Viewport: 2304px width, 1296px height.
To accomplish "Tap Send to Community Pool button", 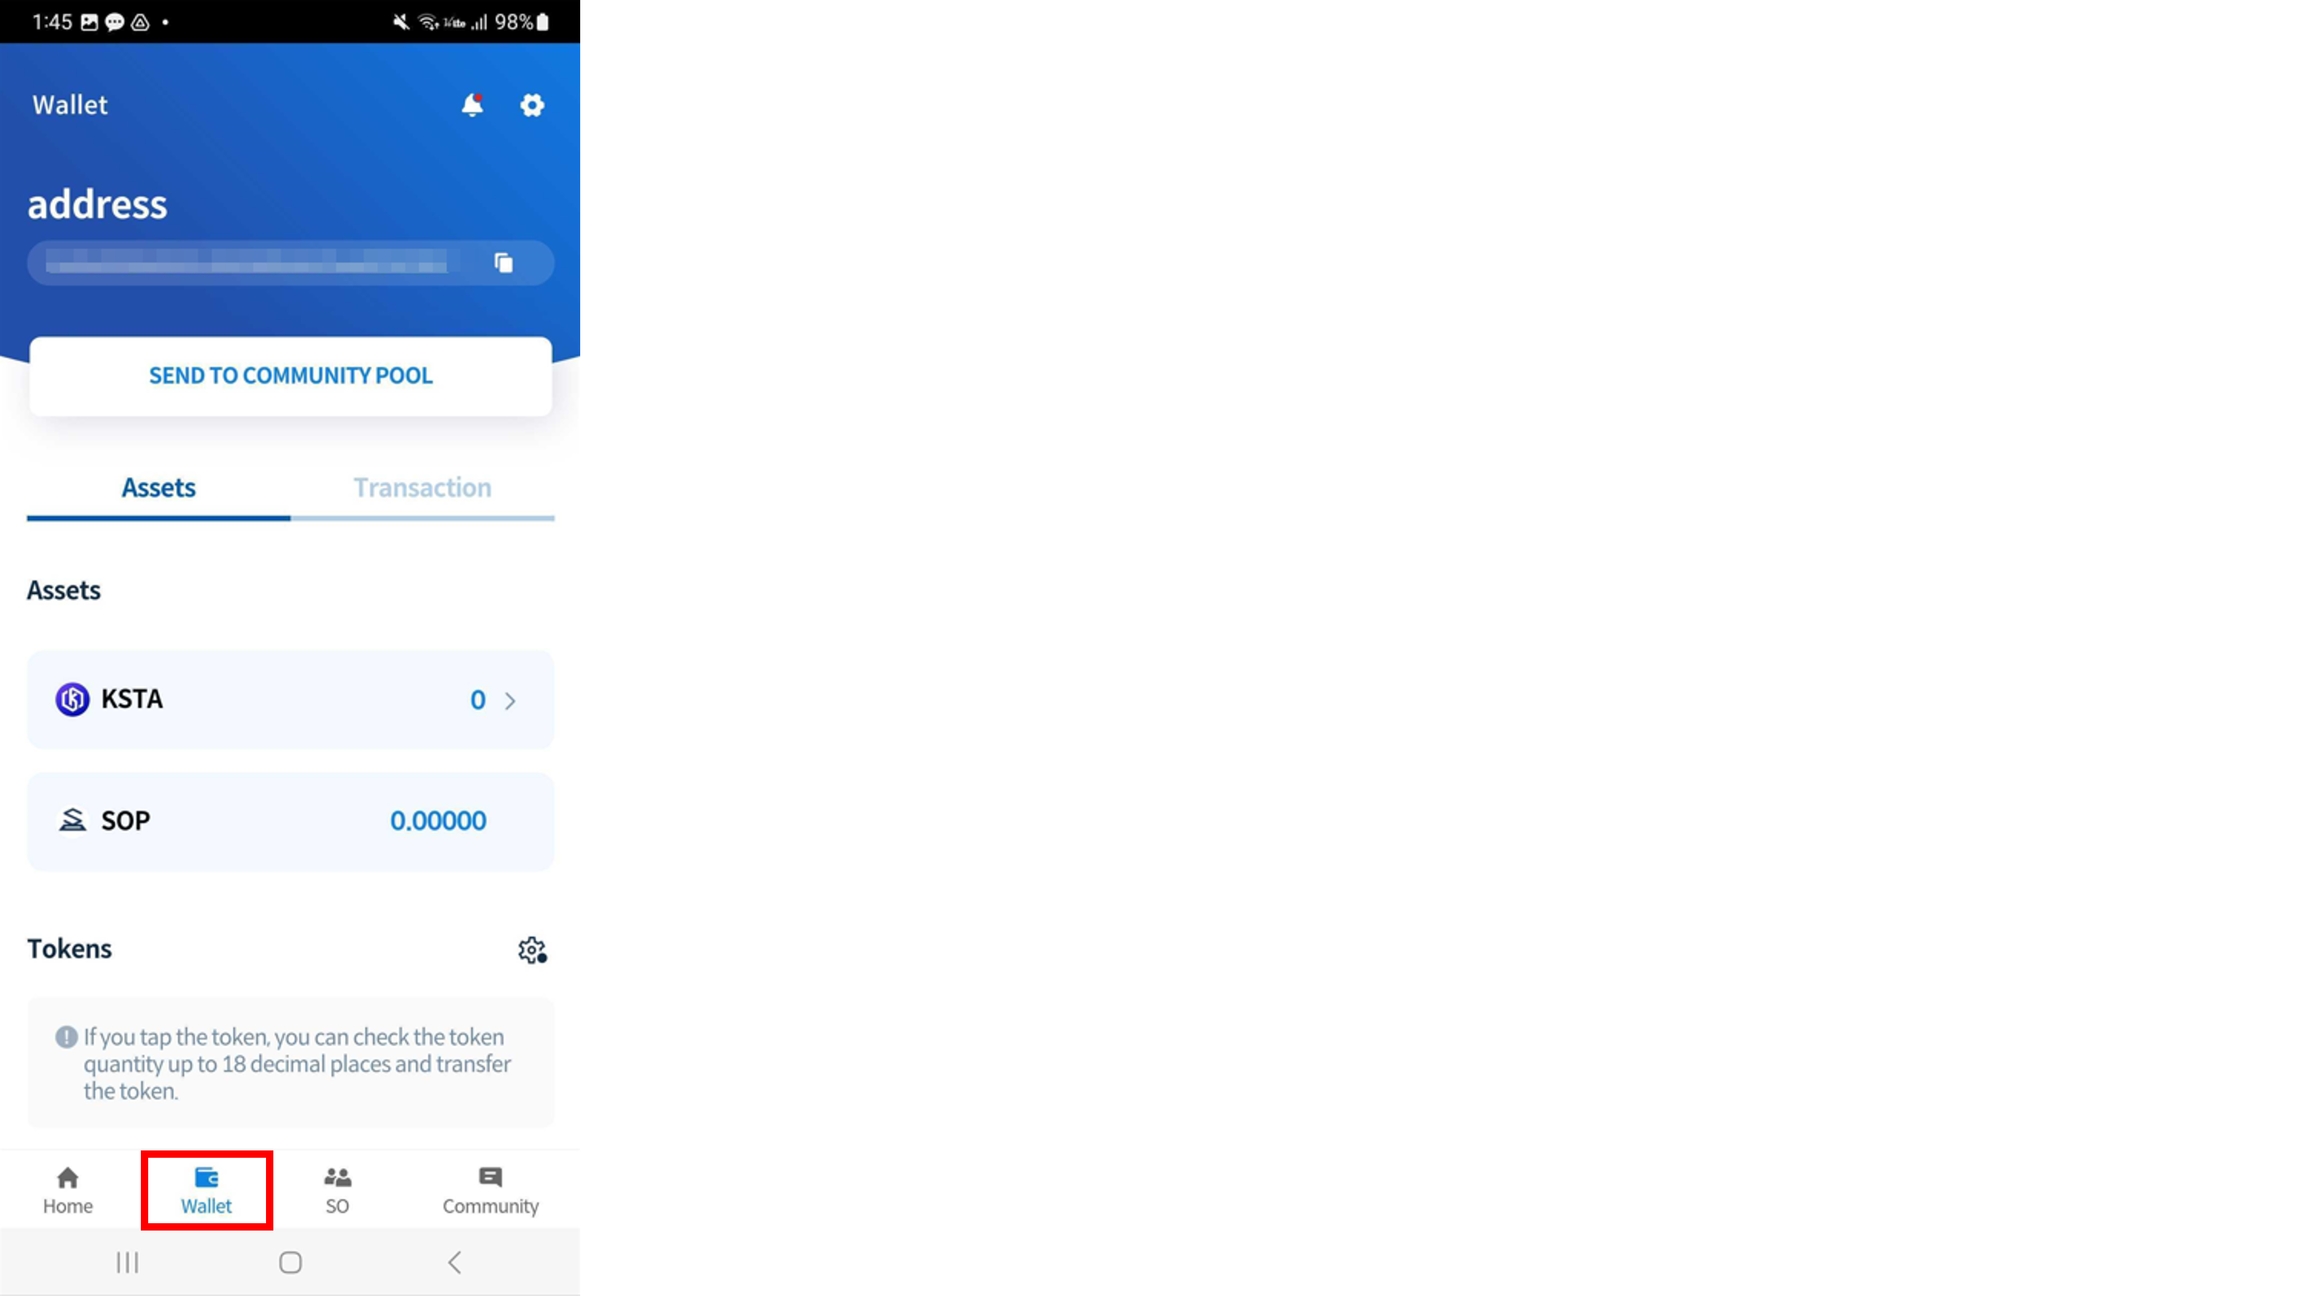I will pos(291,376).
